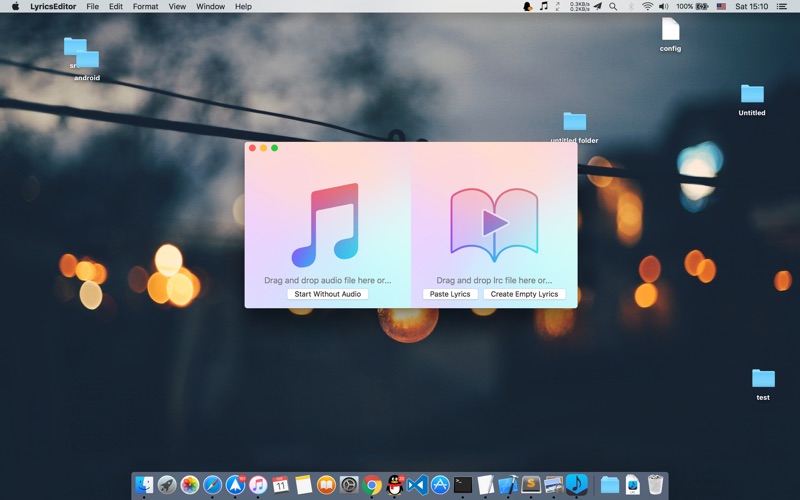Open the Wi-Fi status menu
Screen dimensions: 800x500
[x=647, y=6]
